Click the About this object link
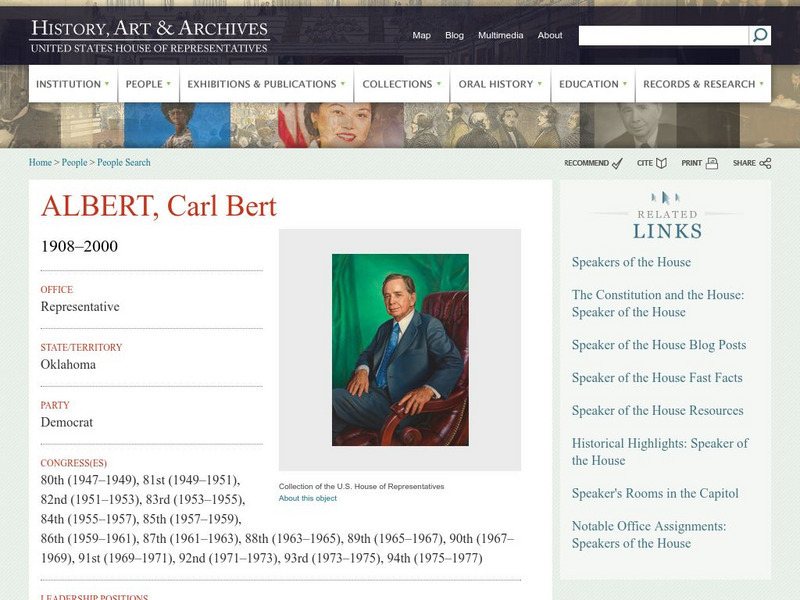Screen dimensions: 800x600 (308, 498)
